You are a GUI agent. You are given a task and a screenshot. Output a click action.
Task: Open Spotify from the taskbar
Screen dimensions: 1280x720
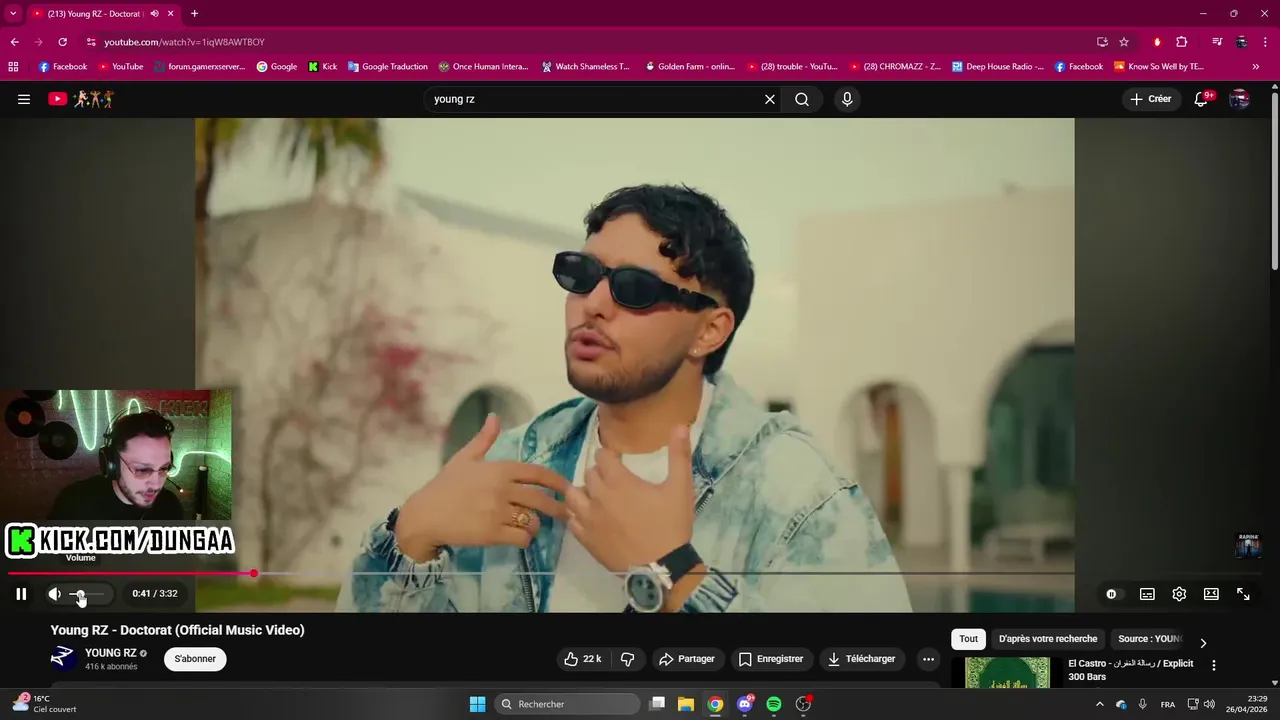[x=773, y=704]
